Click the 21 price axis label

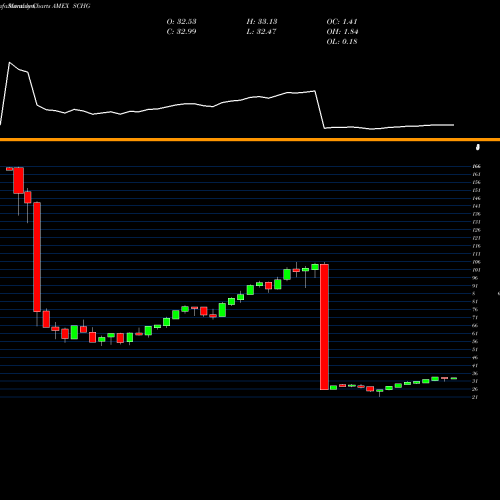pos(475,397)
